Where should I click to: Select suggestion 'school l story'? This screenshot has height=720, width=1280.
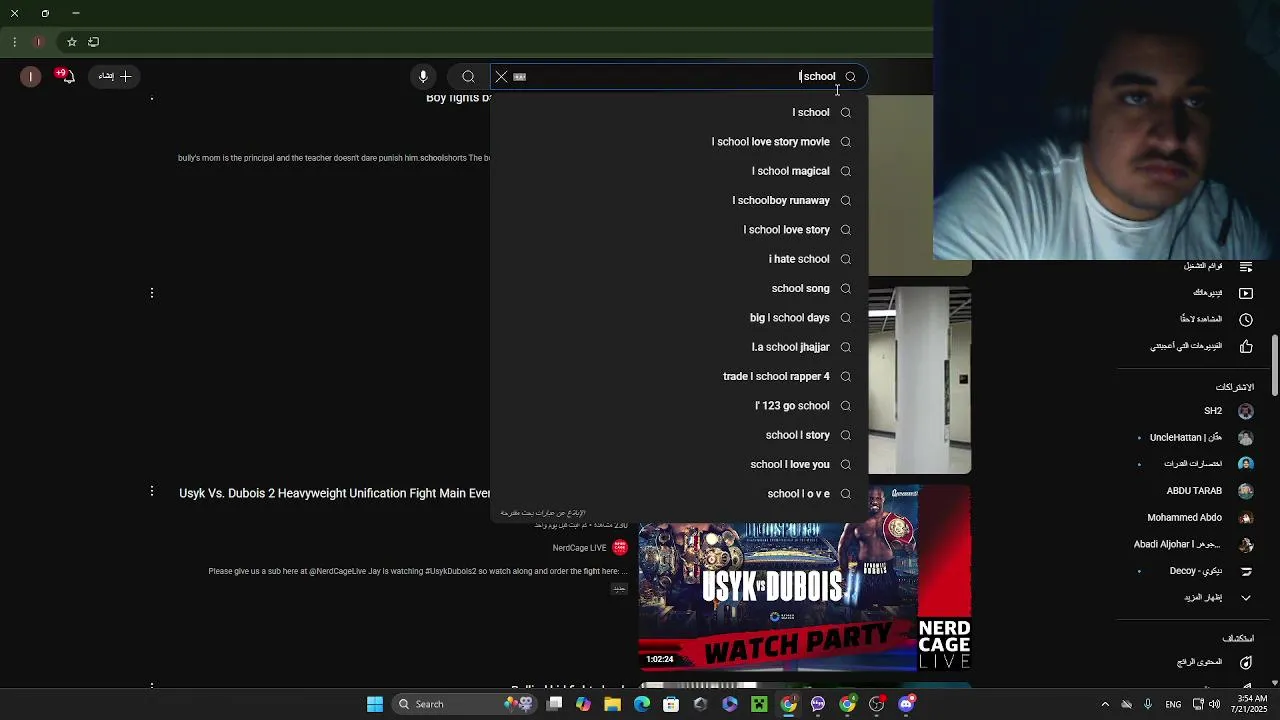point(679,435)
